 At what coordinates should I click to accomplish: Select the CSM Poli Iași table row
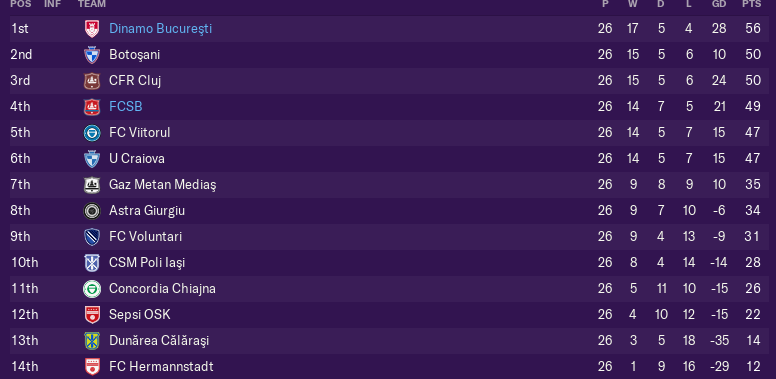[389, 263]
